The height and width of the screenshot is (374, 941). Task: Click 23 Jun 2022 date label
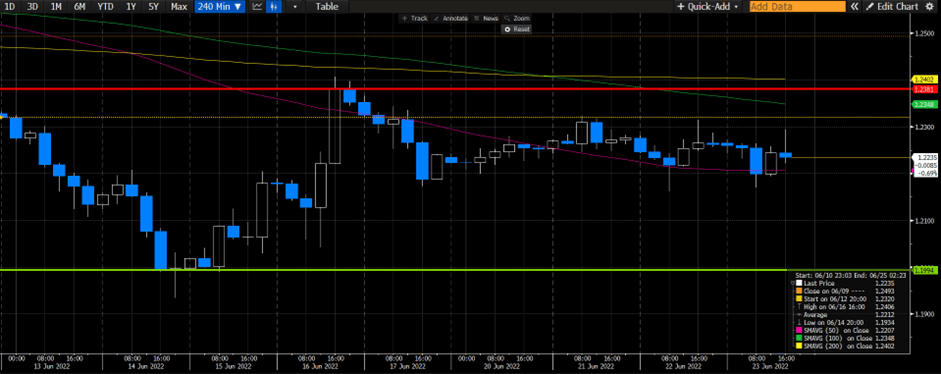(771, 366)
